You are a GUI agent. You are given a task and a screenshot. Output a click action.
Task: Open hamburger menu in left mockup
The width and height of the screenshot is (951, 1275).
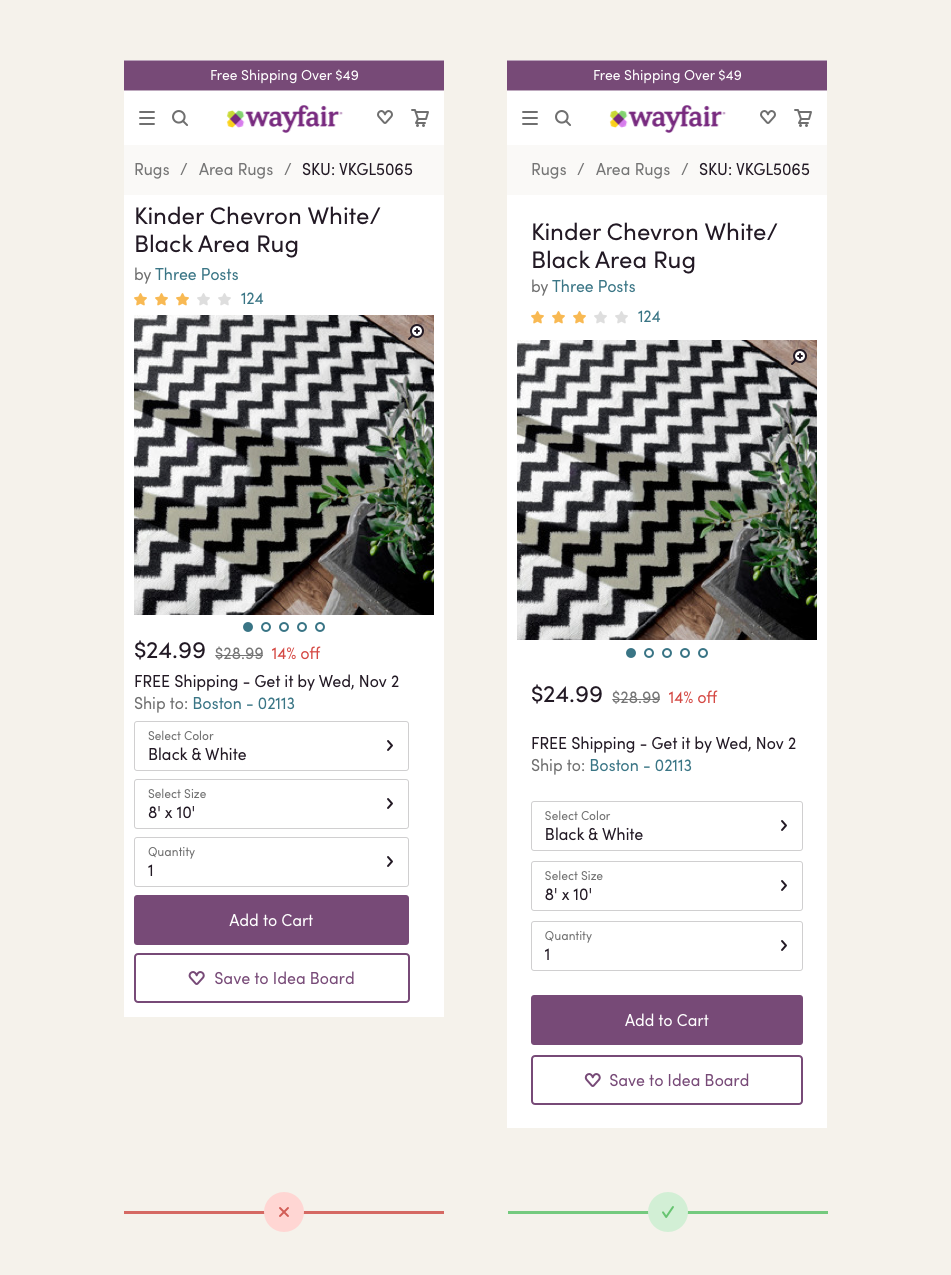pyautogui.click(x=147, y=118)
